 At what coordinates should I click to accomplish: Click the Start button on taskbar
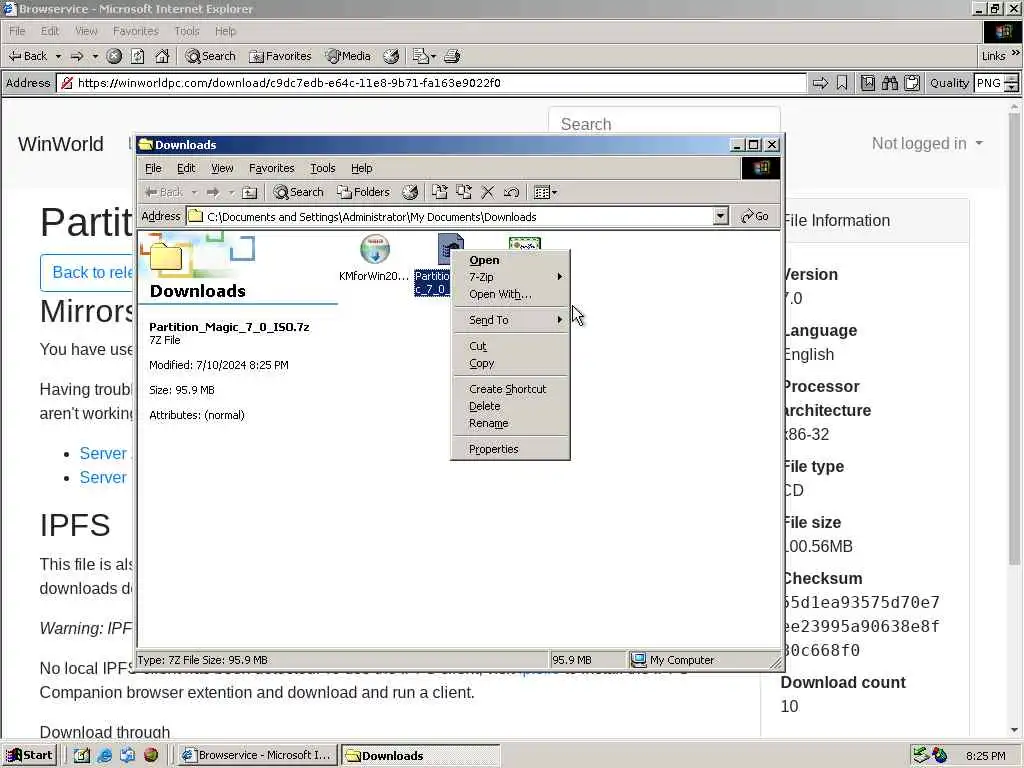click(x=29, y=755)
